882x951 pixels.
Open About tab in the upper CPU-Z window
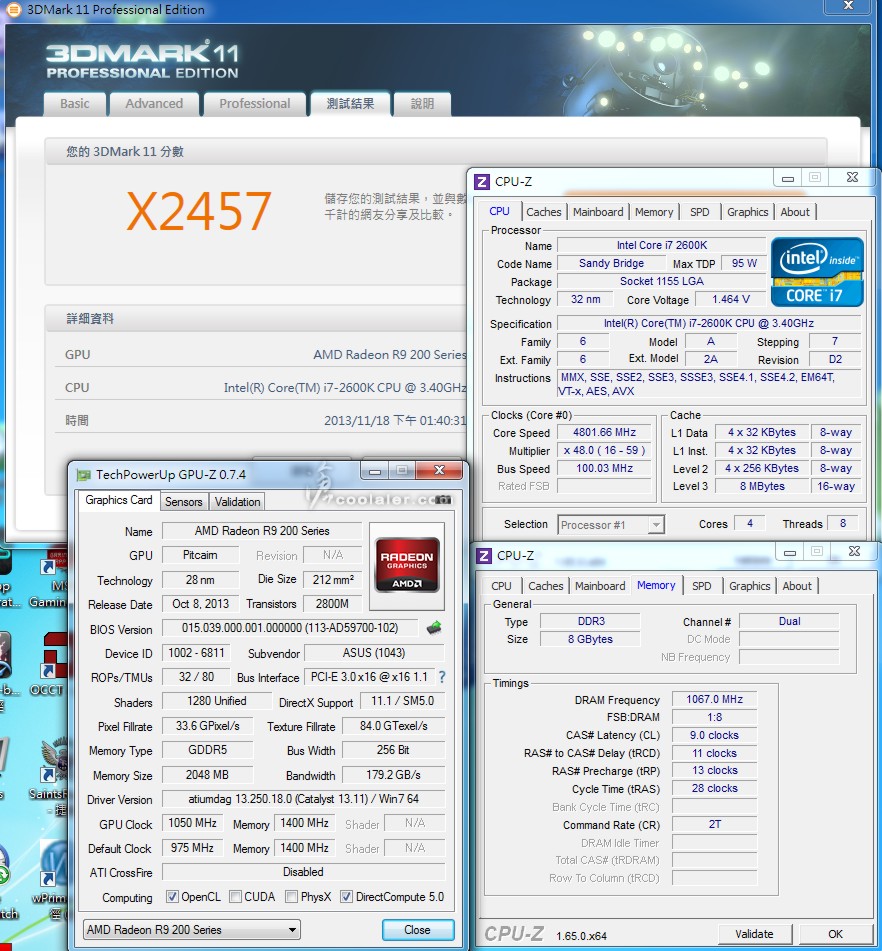[795, 212]
